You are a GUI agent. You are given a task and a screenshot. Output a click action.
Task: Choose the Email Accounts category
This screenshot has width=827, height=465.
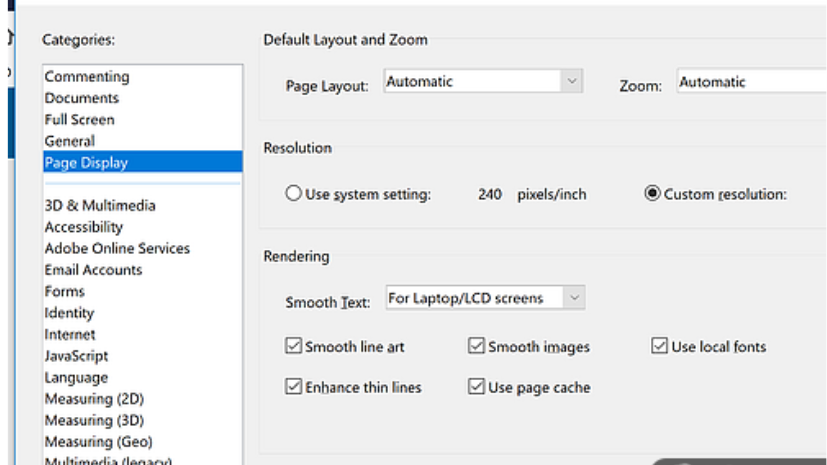pyautogui.click(x=93, y=270)
